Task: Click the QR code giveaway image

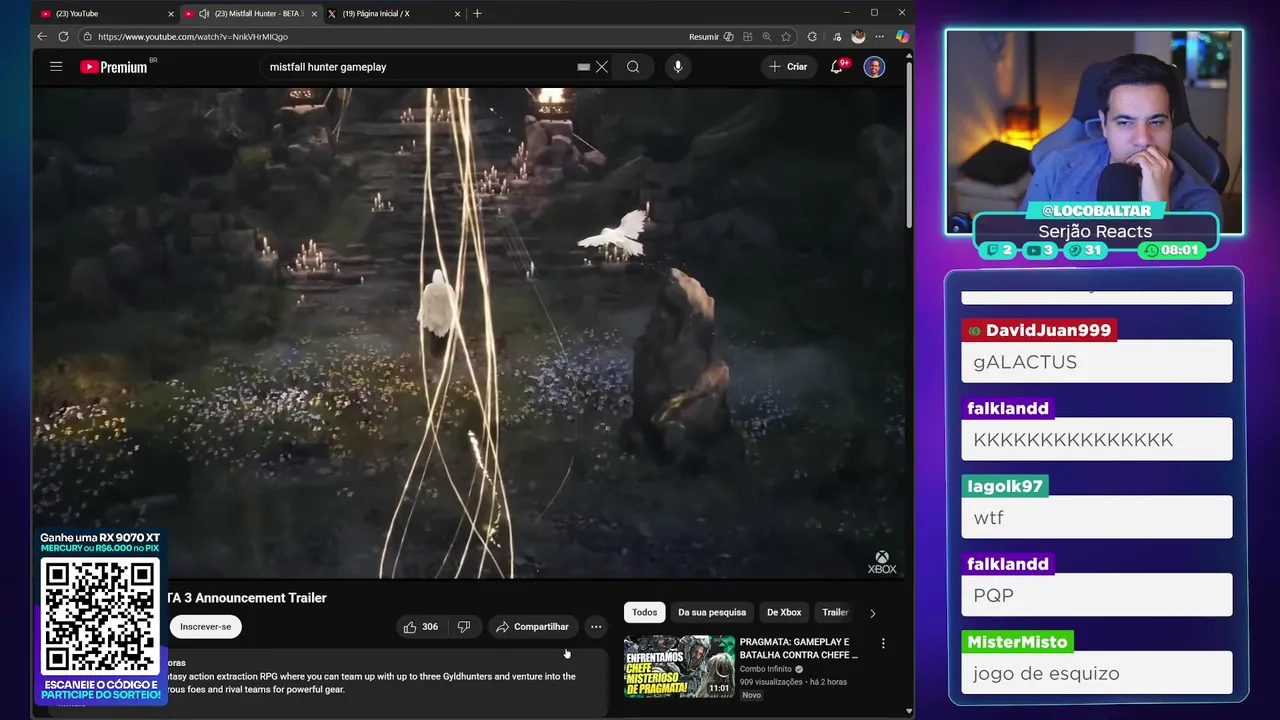Action: [x=100, y=616]
